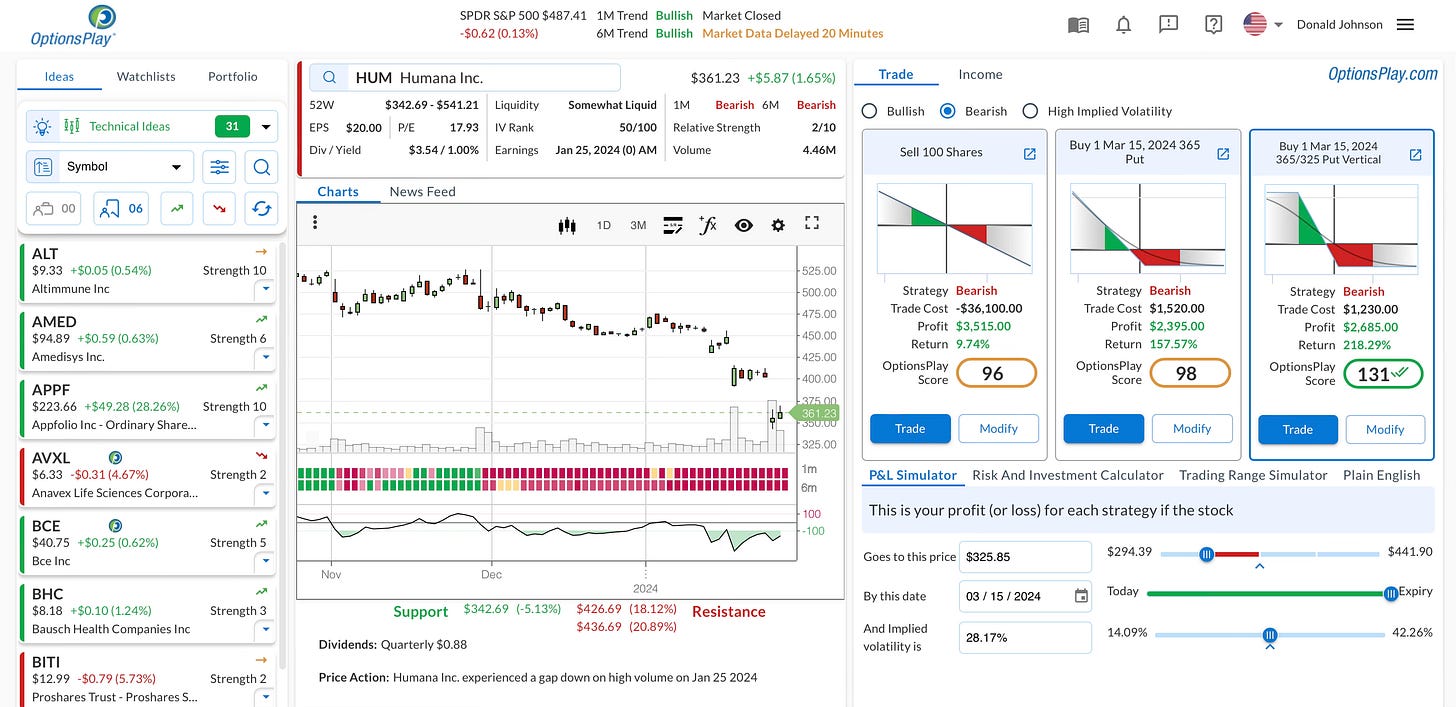This screenshot has width=1456, height=707.
Task: Refresh the ideas list
Action: pyautogui.click(x=261, y=209)
